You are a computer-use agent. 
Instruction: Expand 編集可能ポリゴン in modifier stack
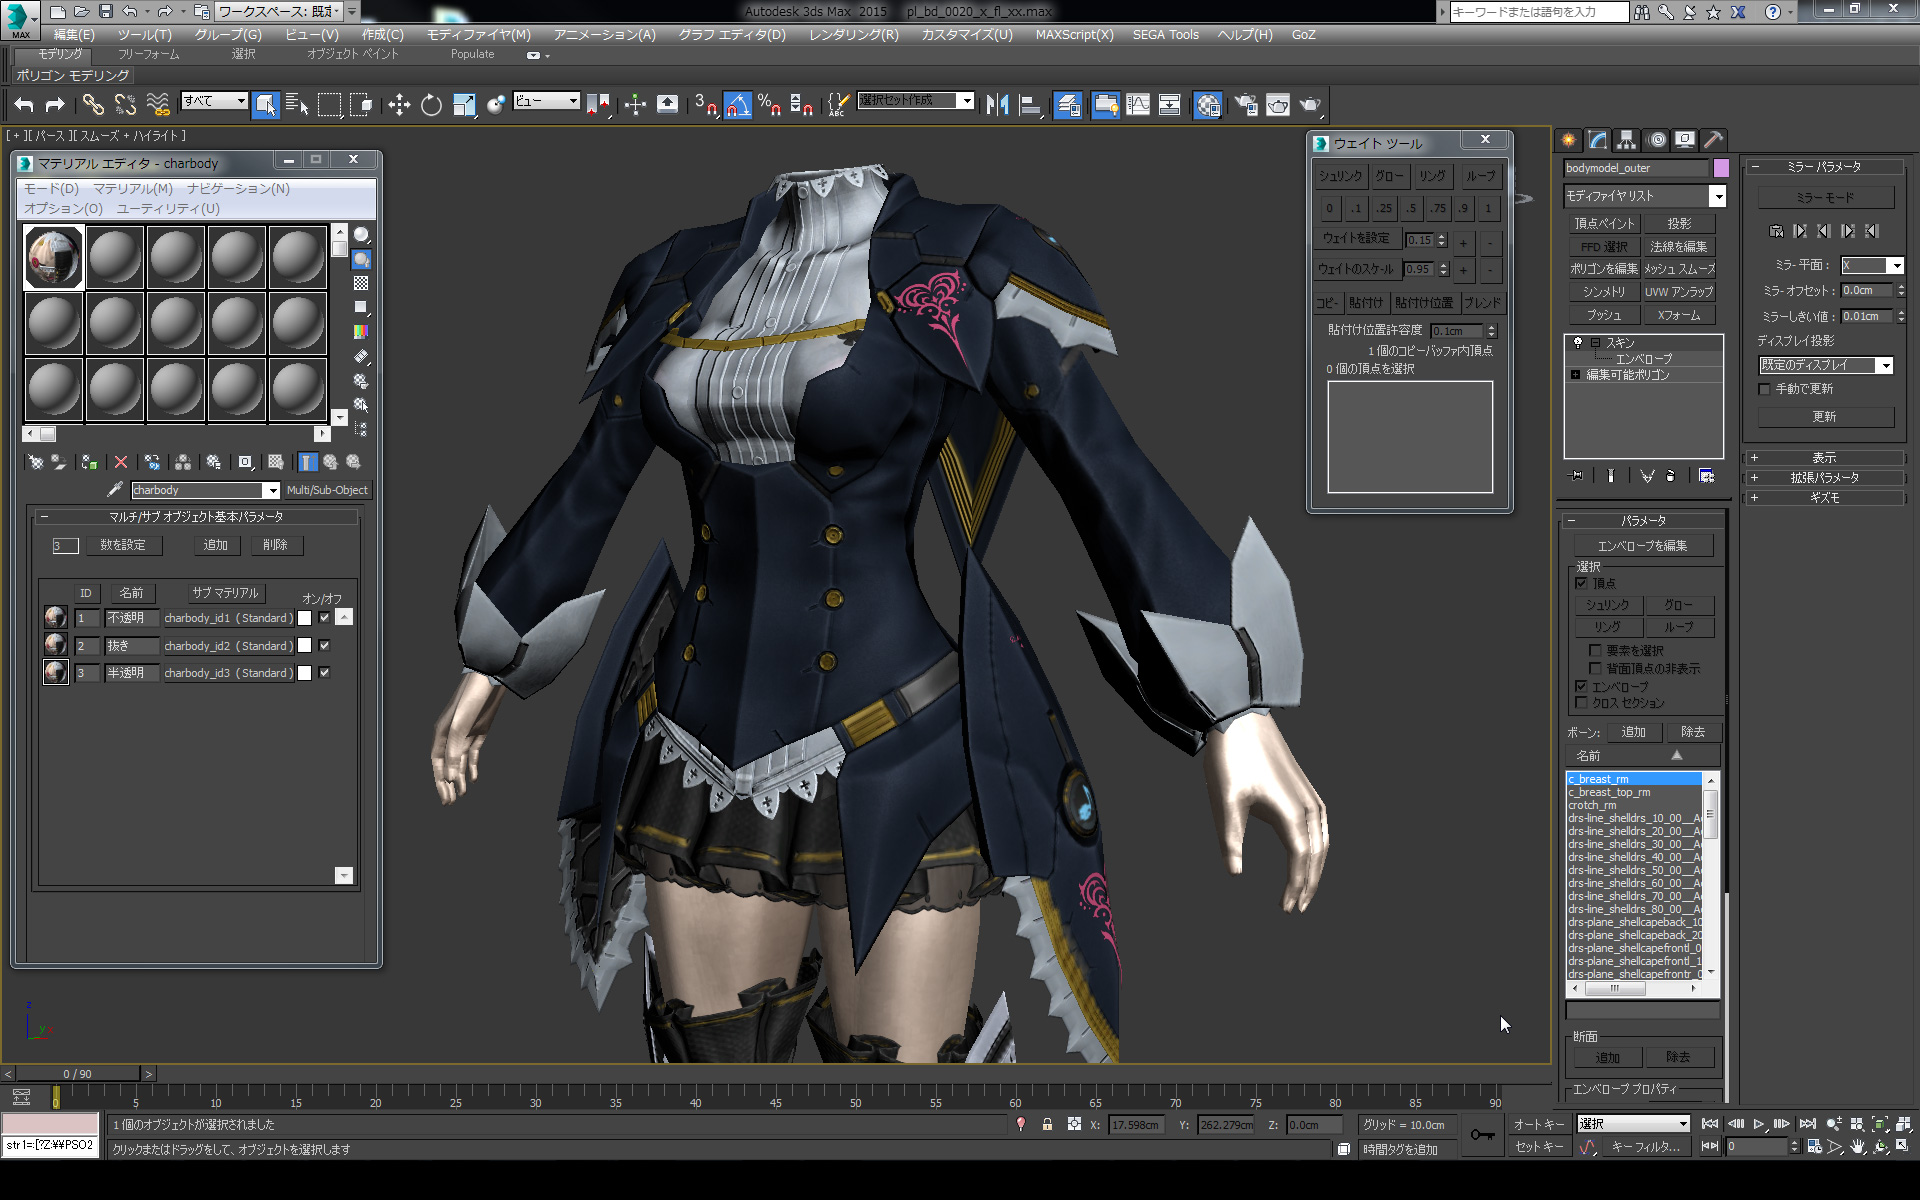tap(1576, 375)
